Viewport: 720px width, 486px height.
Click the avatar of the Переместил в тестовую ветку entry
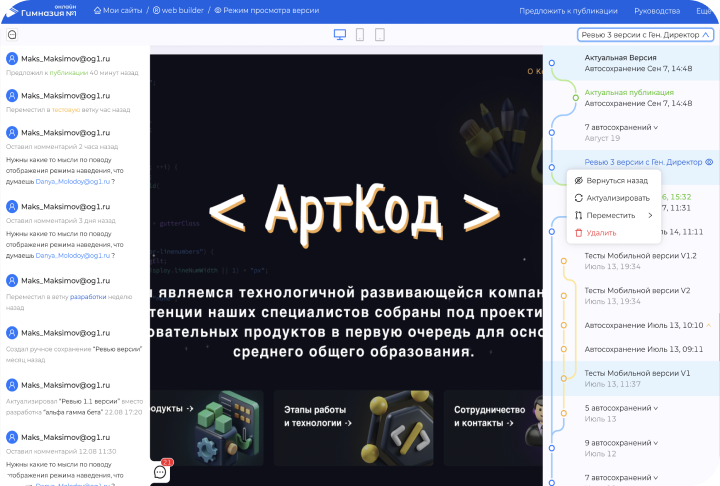[12, 96]
